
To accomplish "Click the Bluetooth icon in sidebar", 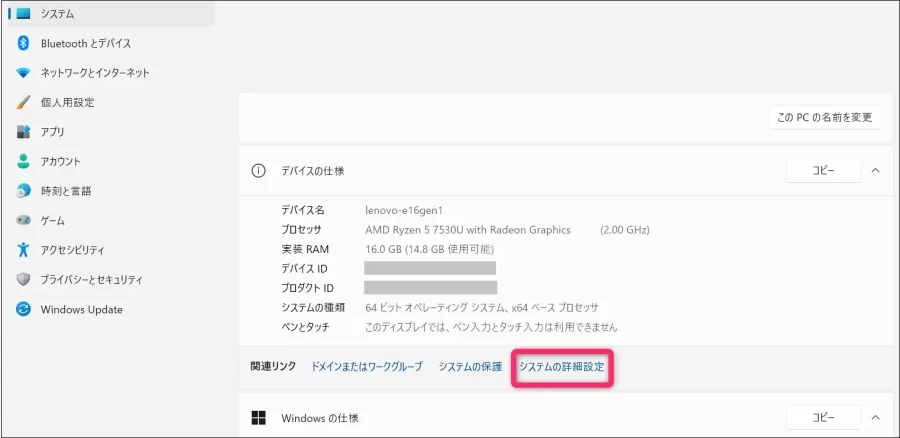I will tap(23, 43).
